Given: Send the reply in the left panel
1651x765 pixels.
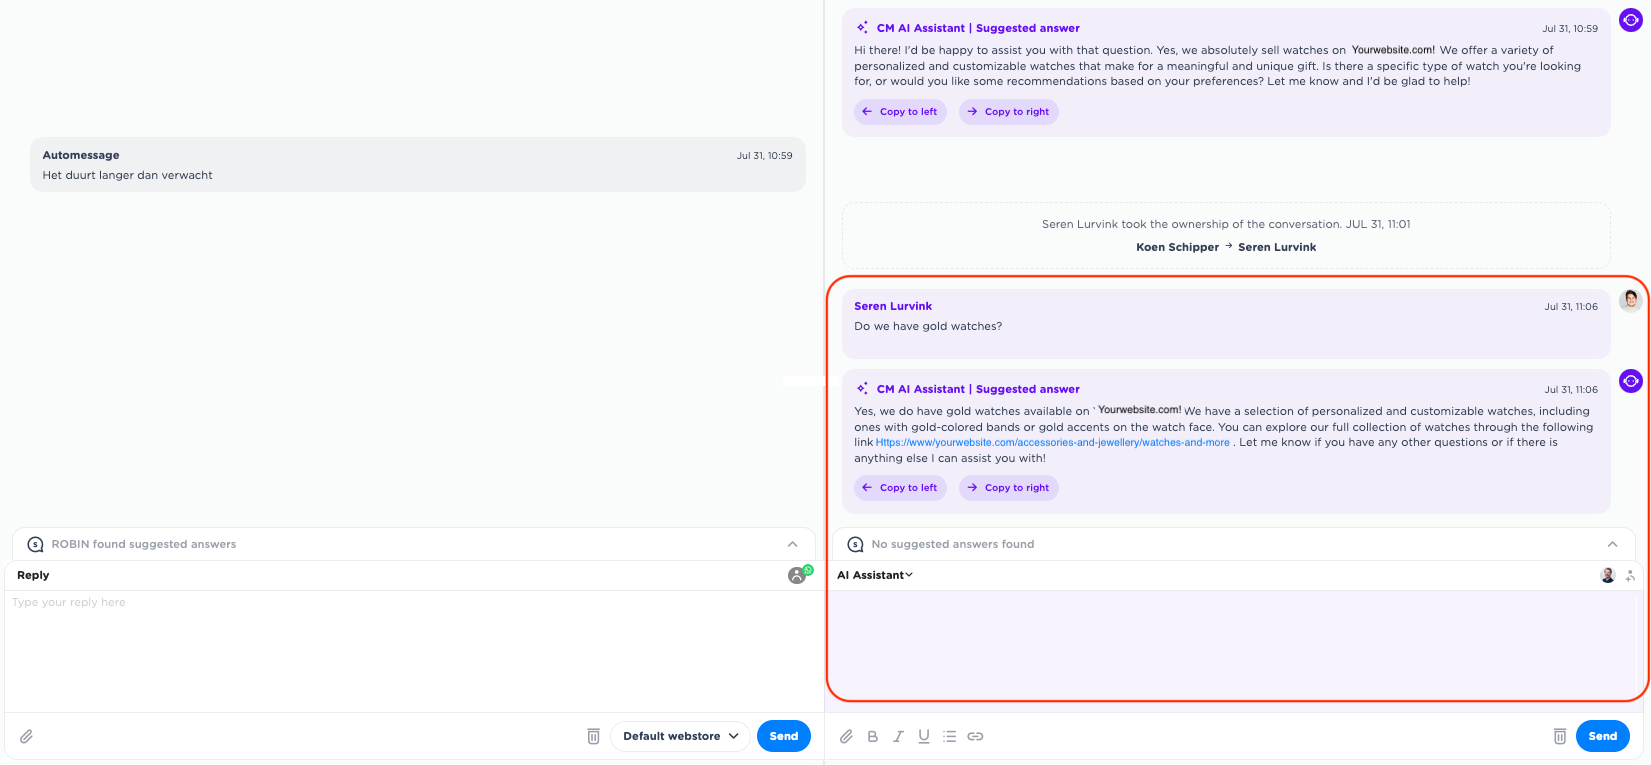Looking at the screenshot, I should [x=783, y=736].
